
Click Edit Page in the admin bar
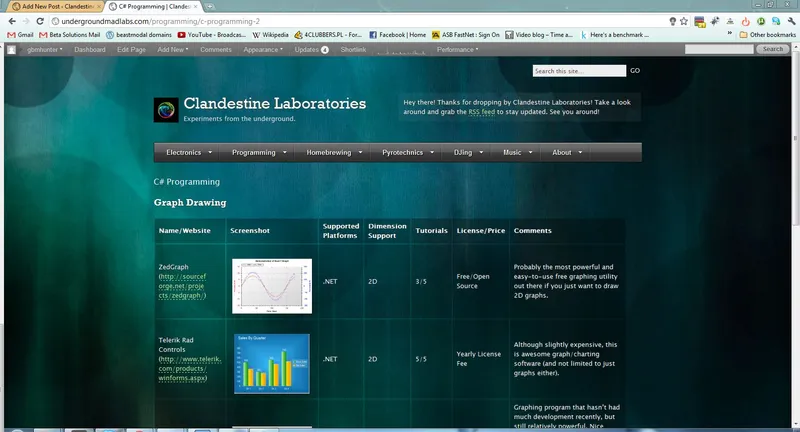(131, 49)
